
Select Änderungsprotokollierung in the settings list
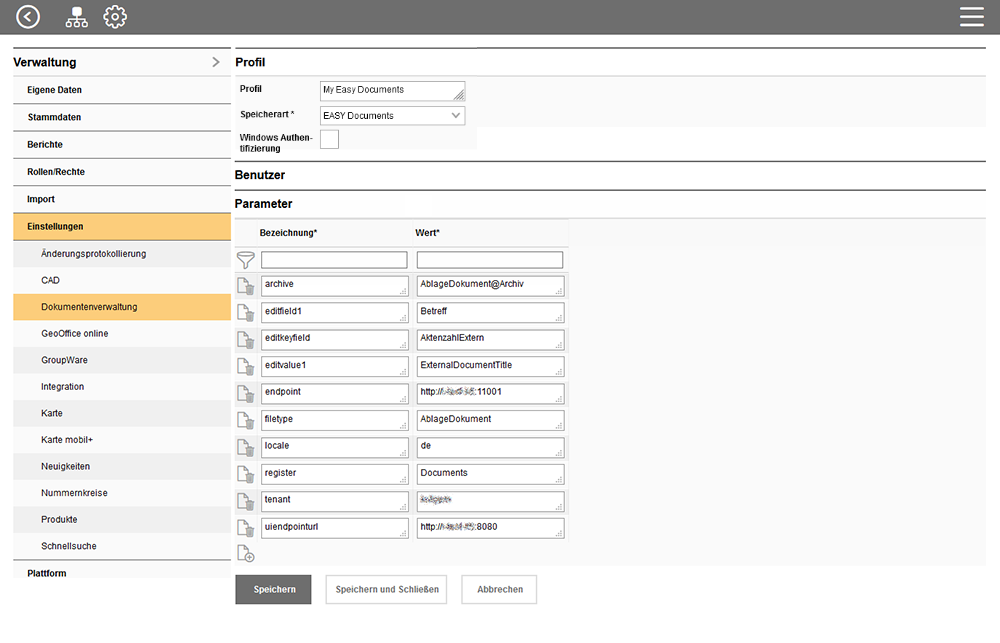93,254
